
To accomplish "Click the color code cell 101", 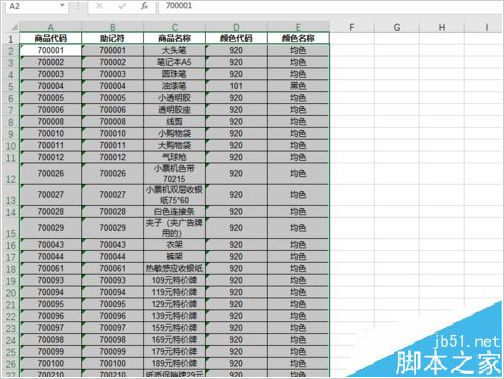I will [x=236, y=86].
